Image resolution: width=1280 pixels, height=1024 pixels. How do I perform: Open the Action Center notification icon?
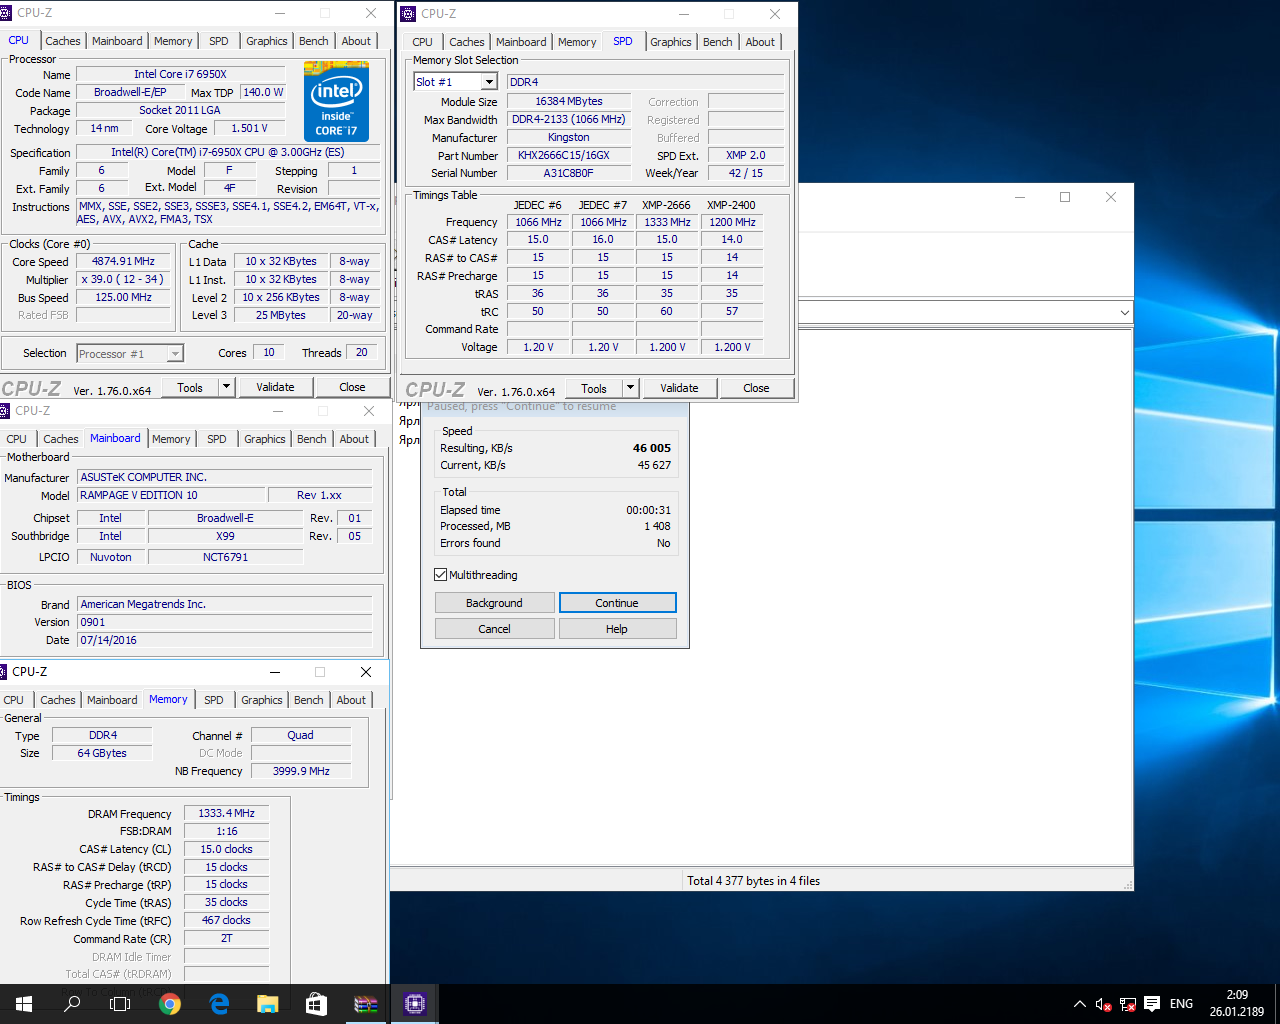click(x=1152, y=1004)
